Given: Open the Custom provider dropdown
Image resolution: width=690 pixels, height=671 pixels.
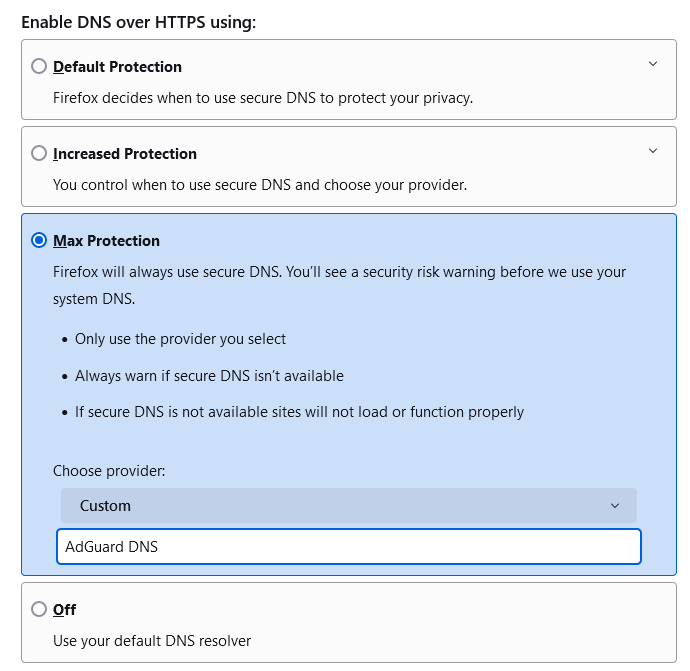Looking at the screenshot, I should point(348,506).
